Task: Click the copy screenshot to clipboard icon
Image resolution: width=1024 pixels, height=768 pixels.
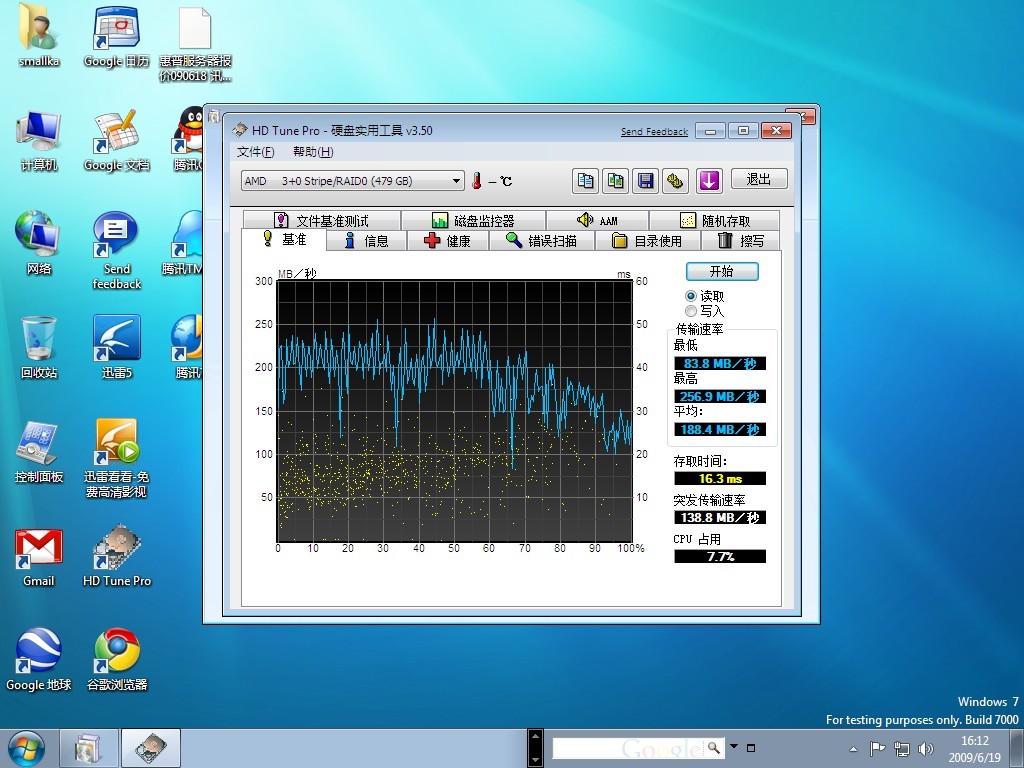Action: coord(616,181)
